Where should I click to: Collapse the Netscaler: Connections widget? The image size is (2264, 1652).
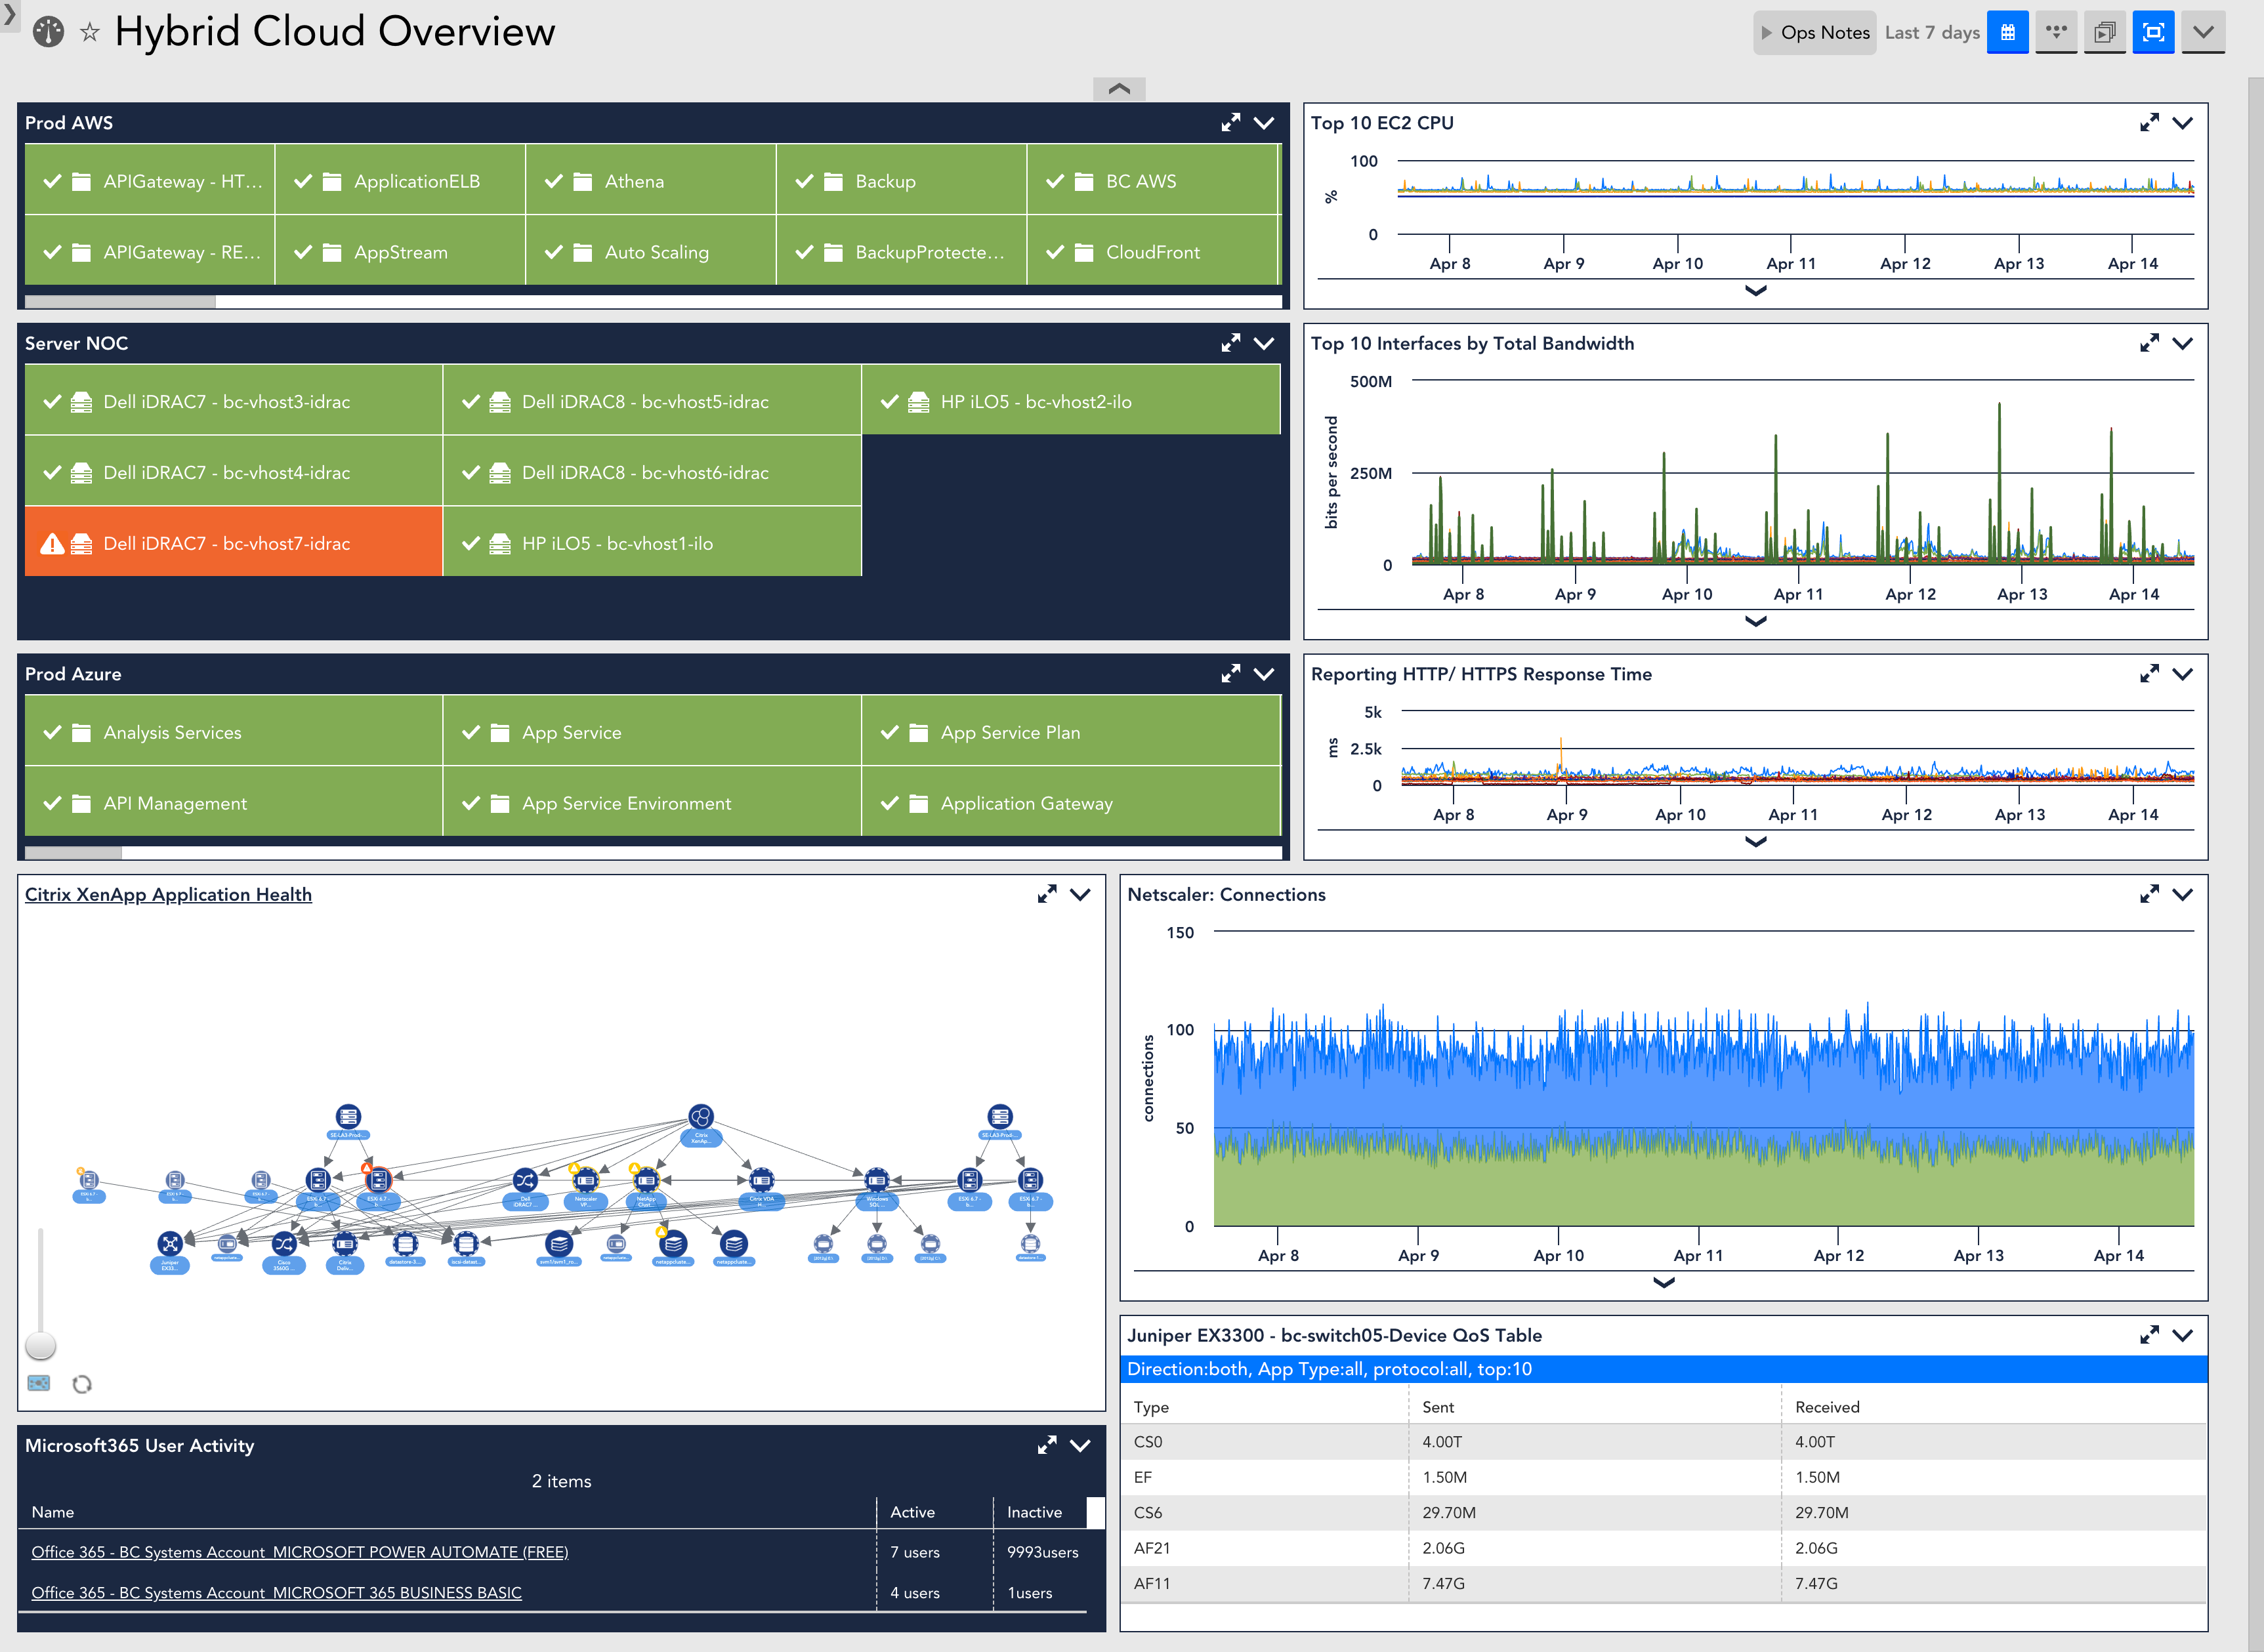(2184, 894)
